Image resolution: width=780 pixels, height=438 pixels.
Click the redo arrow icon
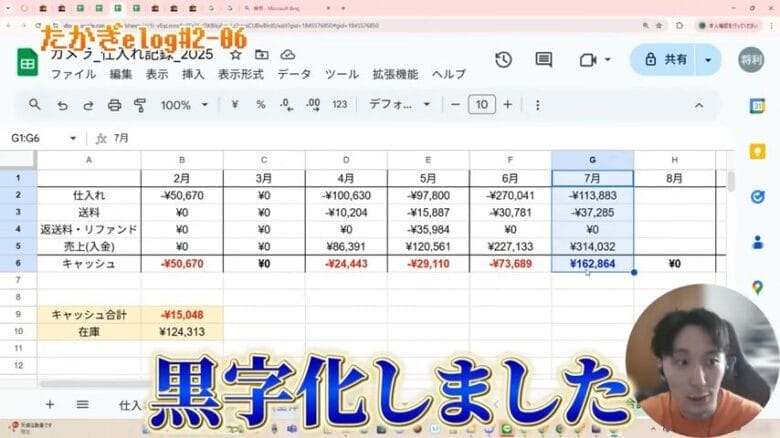pyautogui.click(x=88, y=105)
